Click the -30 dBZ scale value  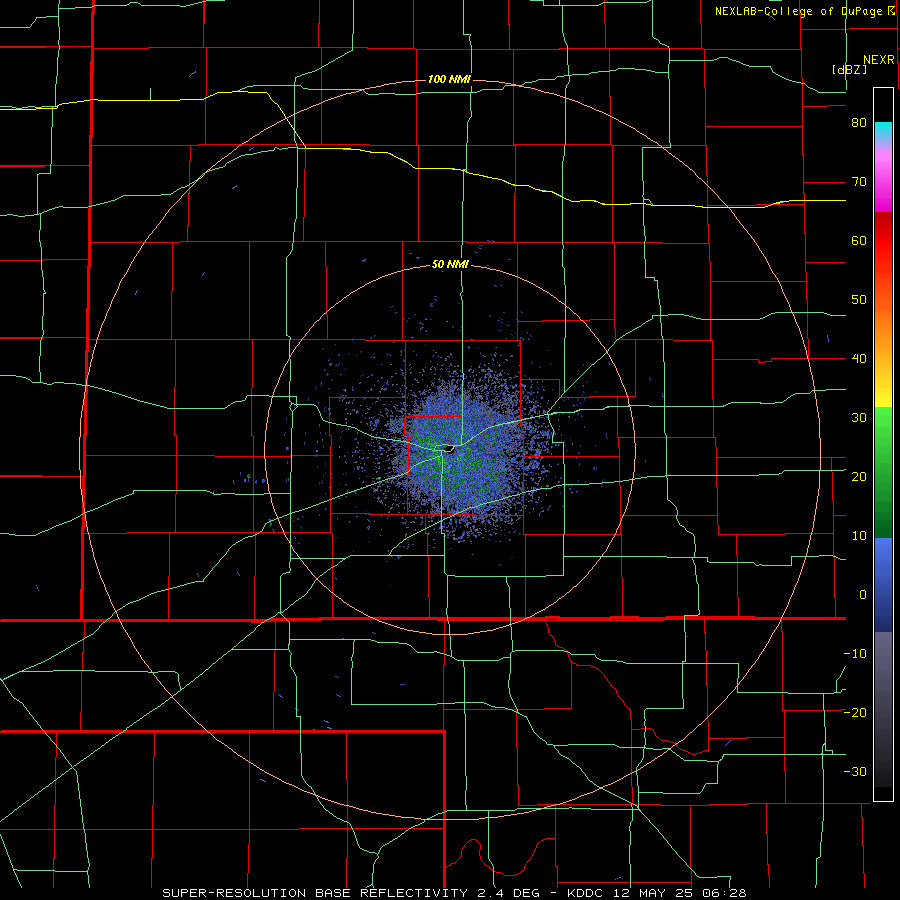pyautogui.click(x=855, y=771)
